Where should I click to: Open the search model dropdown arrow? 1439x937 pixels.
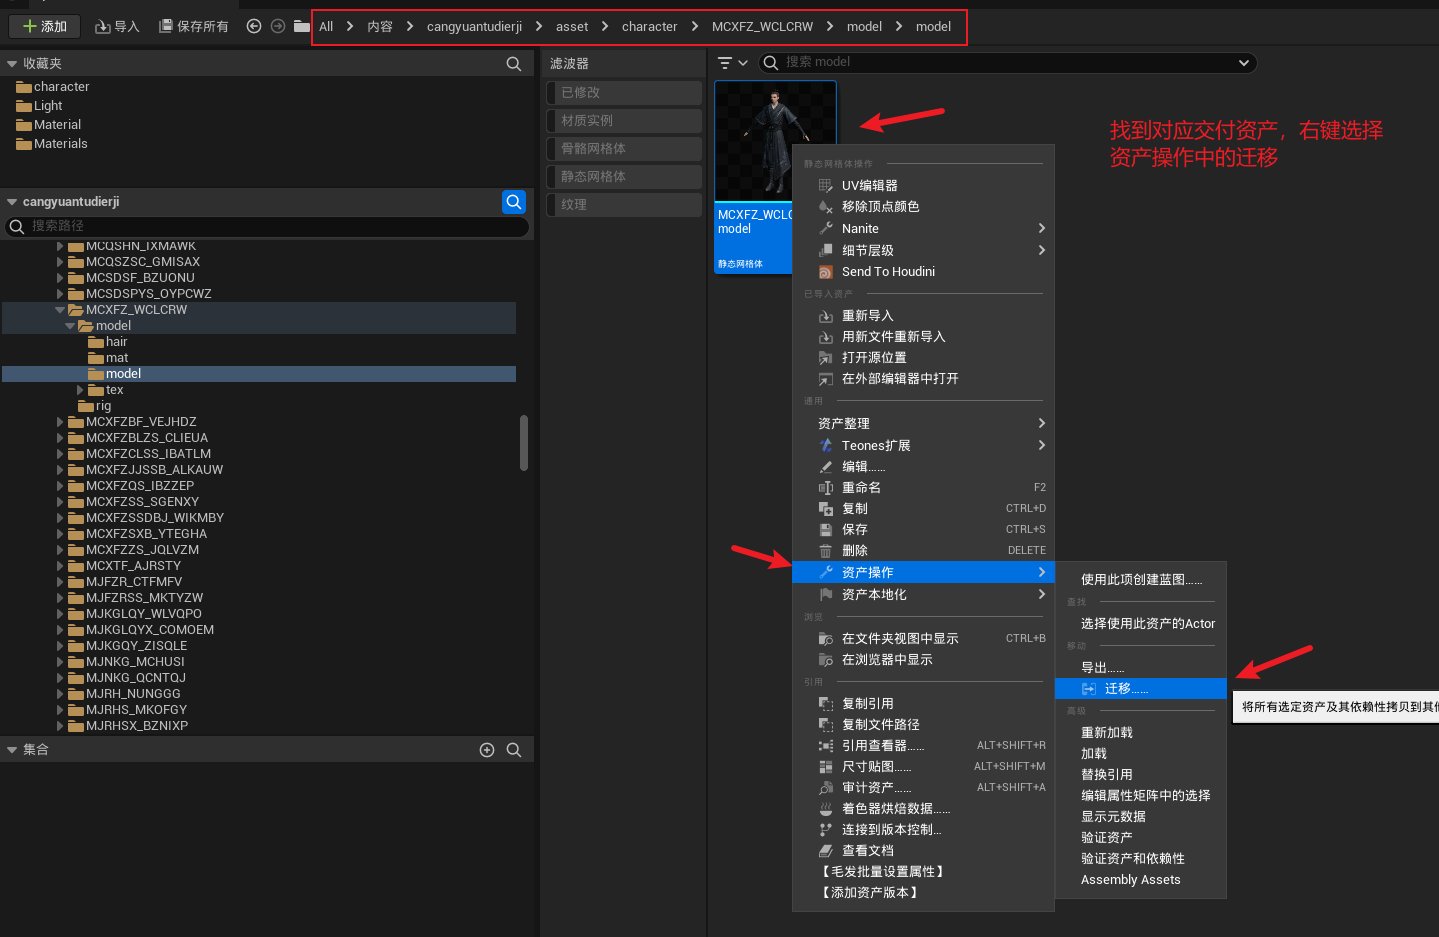click(x=1243, y=63)
